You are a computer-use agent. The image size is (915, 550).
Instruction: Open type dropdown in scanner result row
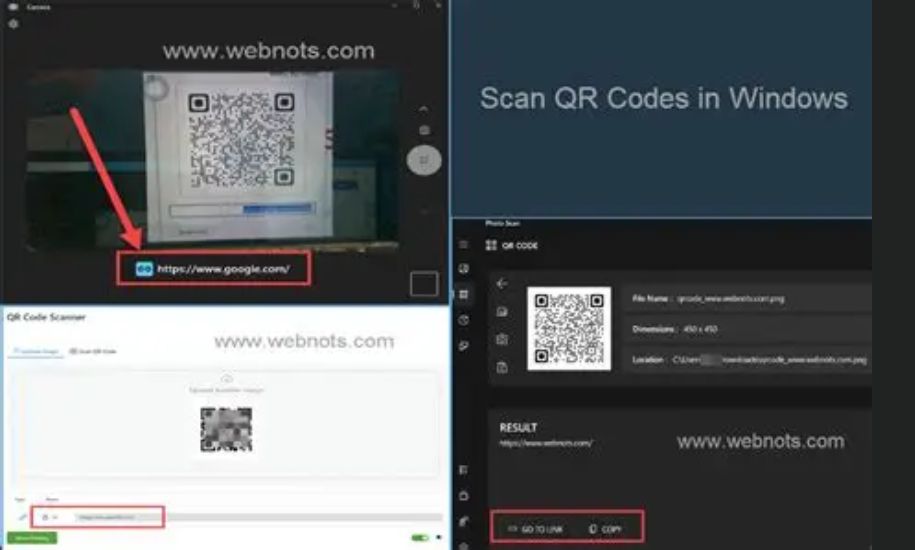pyautogui.click(x=50, y=517)
